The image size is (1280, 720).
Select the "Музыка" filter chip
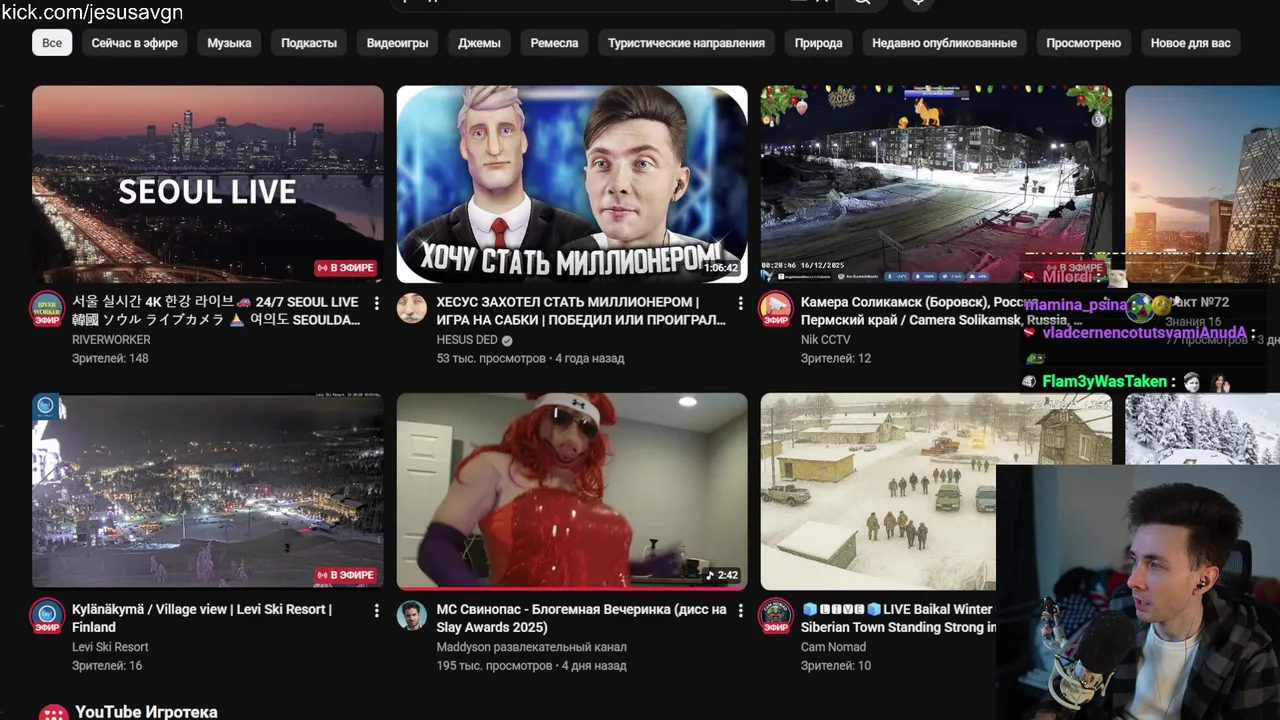(229, 43)
